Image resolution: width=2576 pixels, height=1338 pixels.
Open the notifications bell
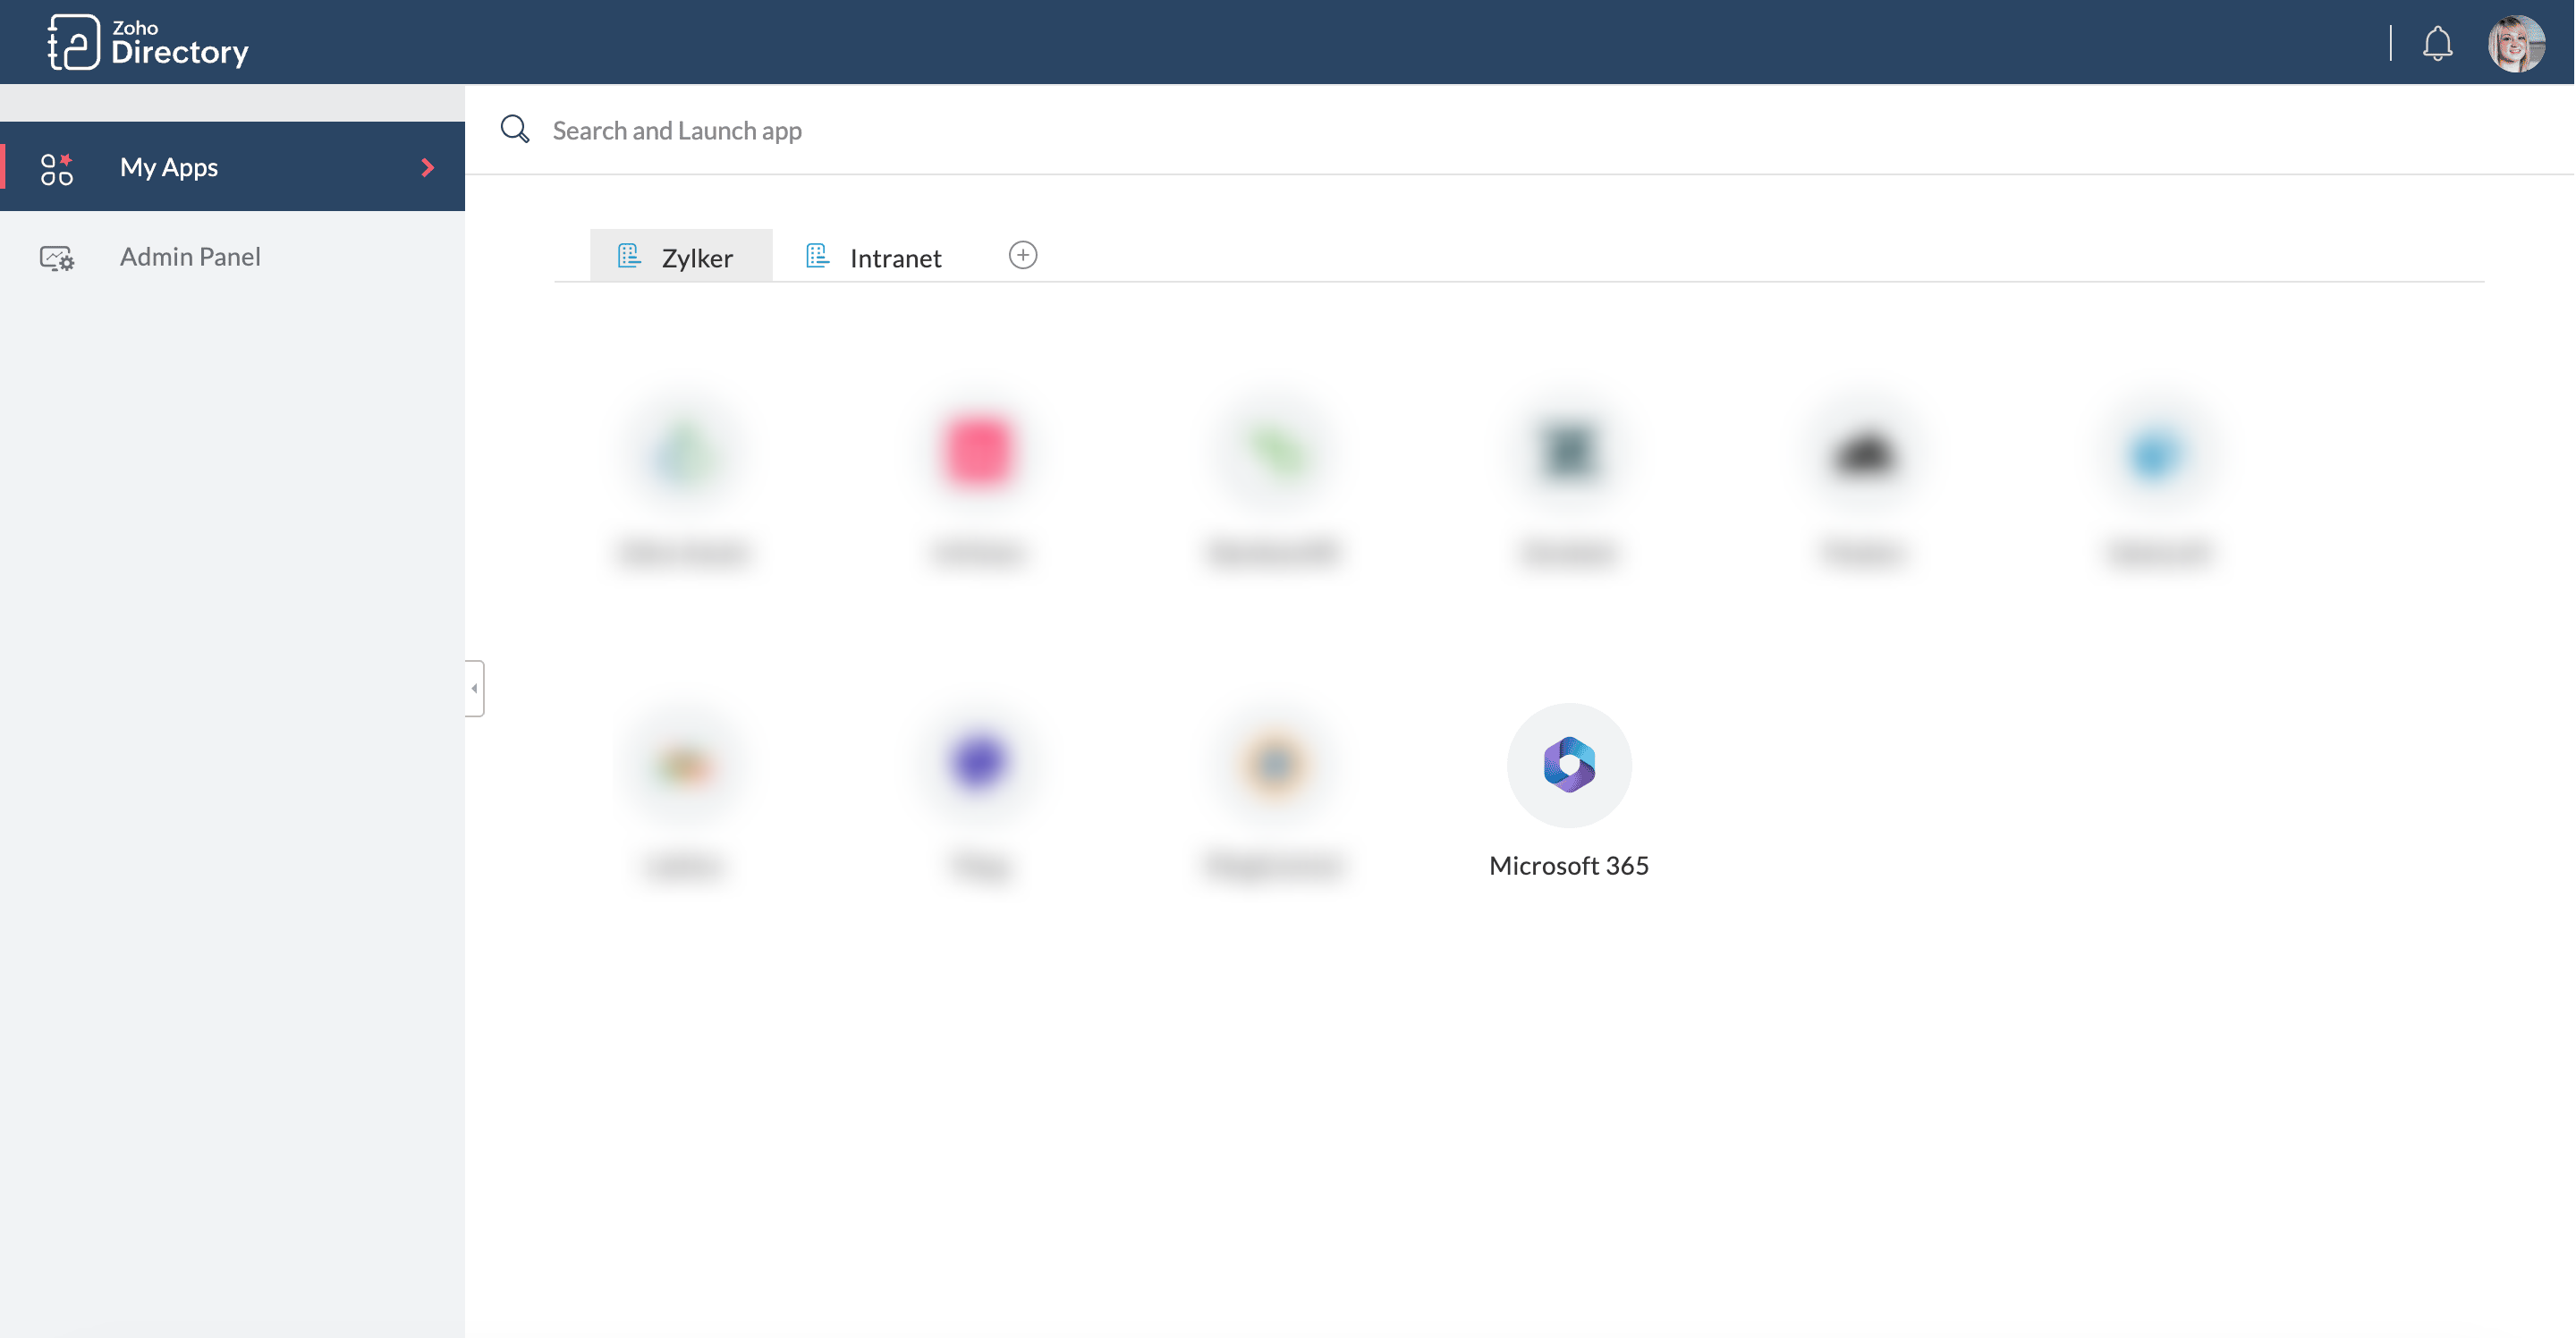point(2437,43)
